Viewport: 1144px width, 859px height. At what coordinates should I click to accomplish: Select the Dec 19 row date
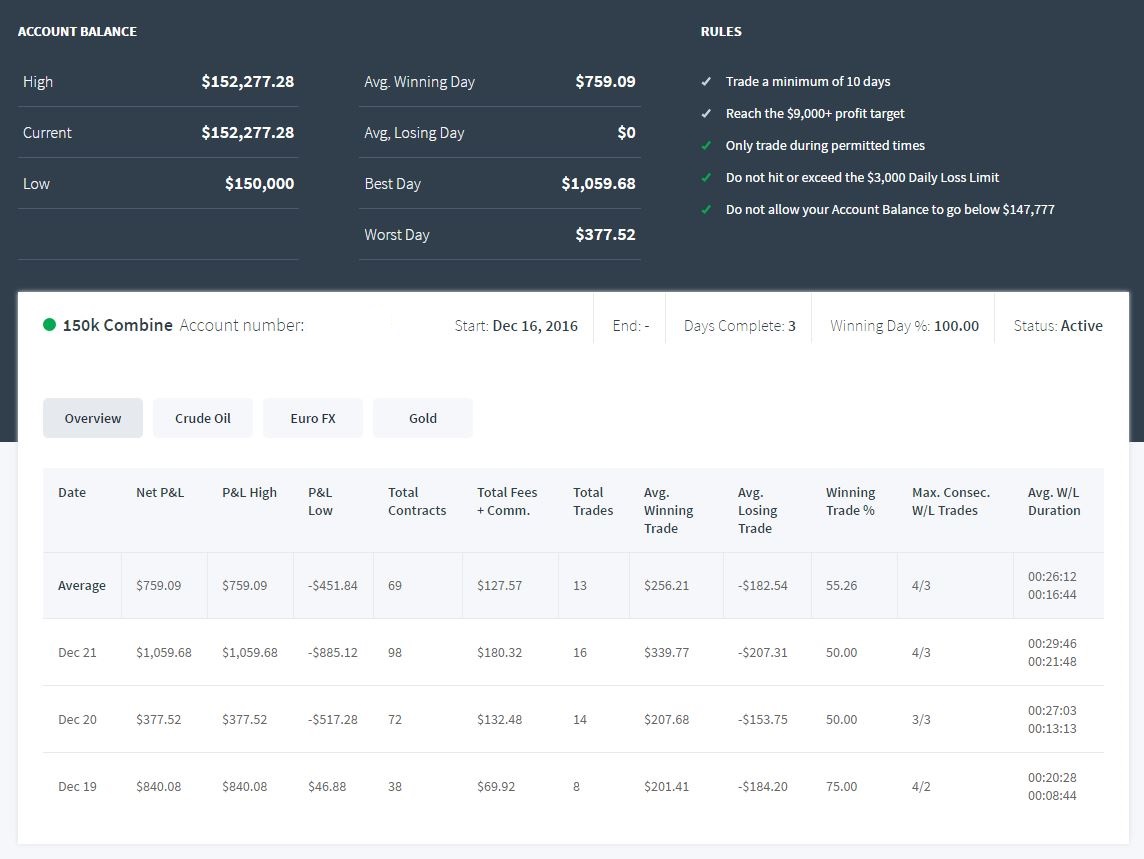(x=77, y=787)
